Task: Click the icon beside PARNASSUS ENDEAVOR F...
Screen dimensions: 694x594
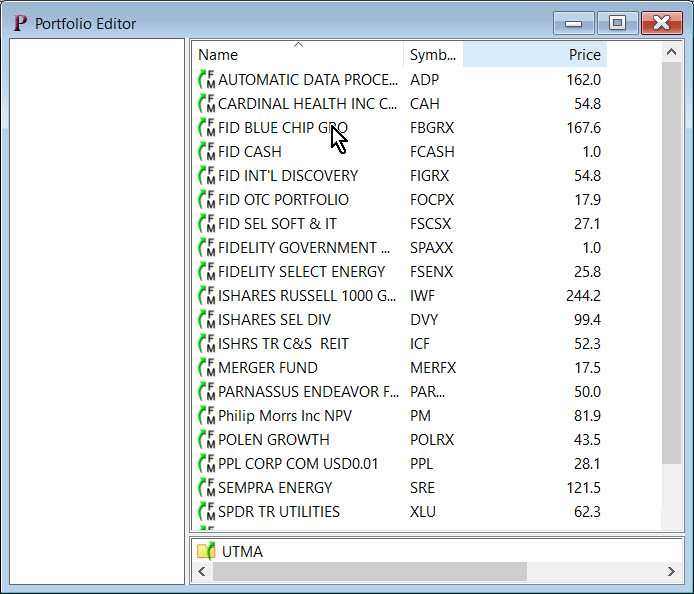Action: click(x=207, y=391)
